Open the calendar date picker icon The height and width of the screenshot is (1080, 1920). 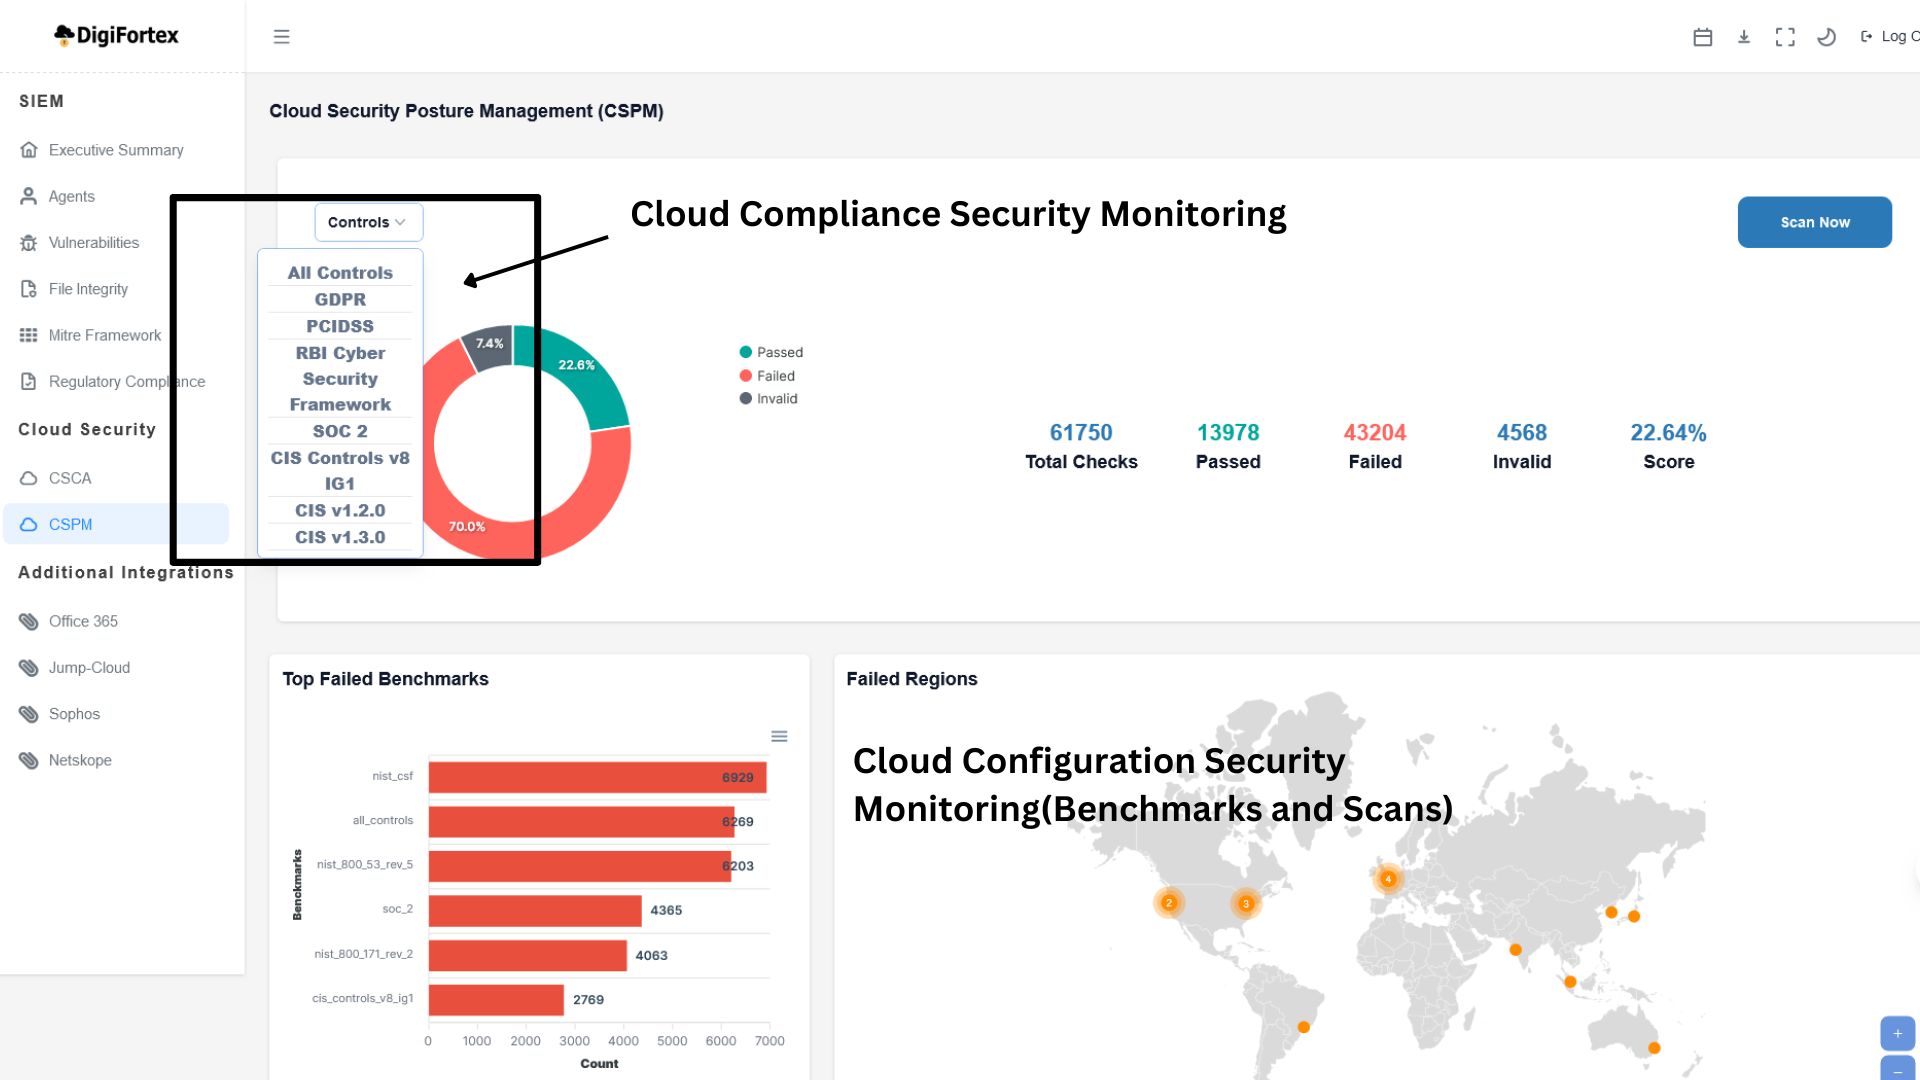tap(1702, 37)
